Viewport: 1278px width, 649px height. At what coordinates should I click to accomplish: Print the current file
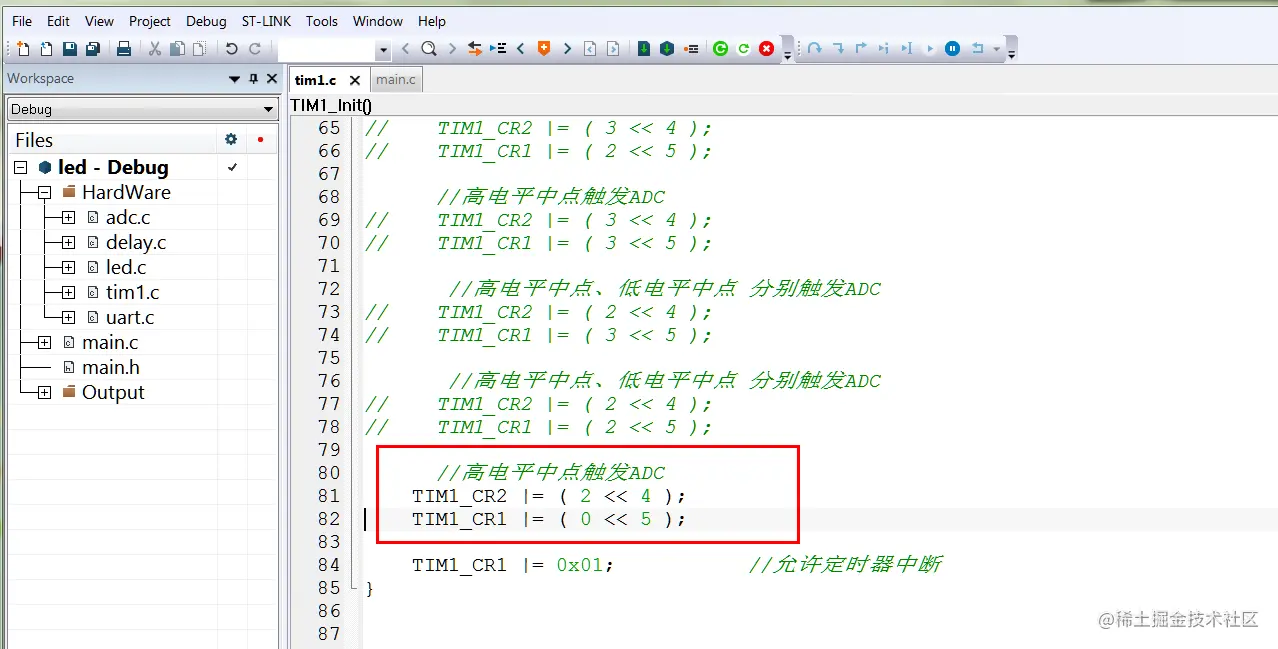pyautogui.click(x=124, y=48)
